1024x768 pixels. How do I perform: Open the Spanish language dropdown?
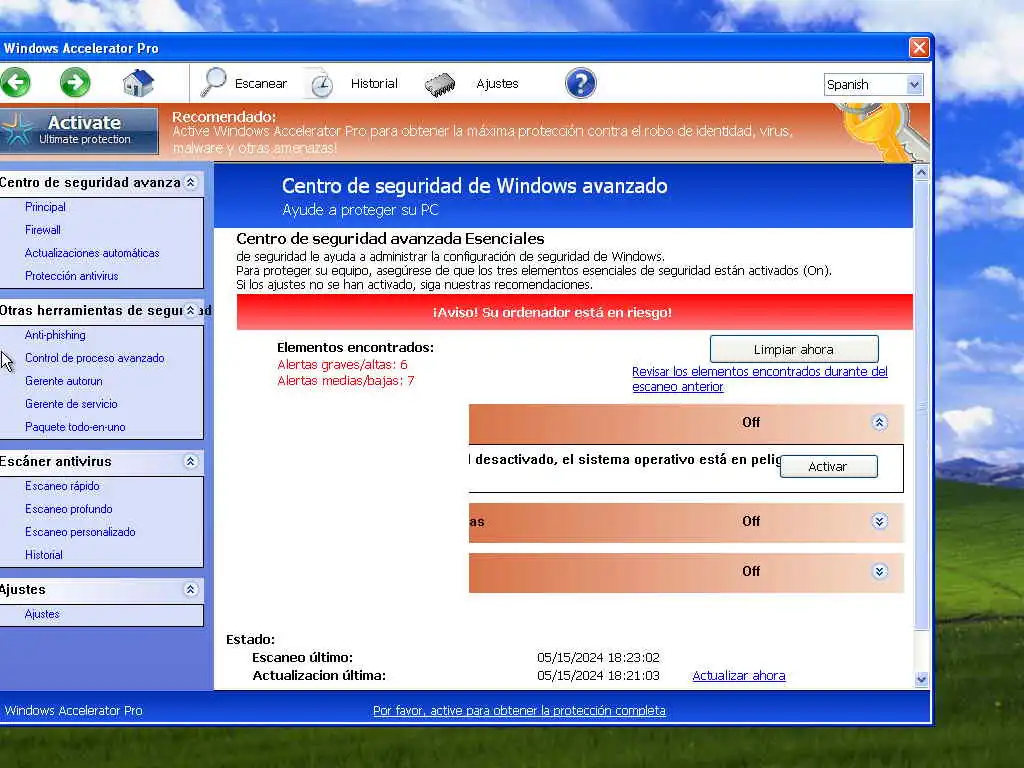pos(873,84)
